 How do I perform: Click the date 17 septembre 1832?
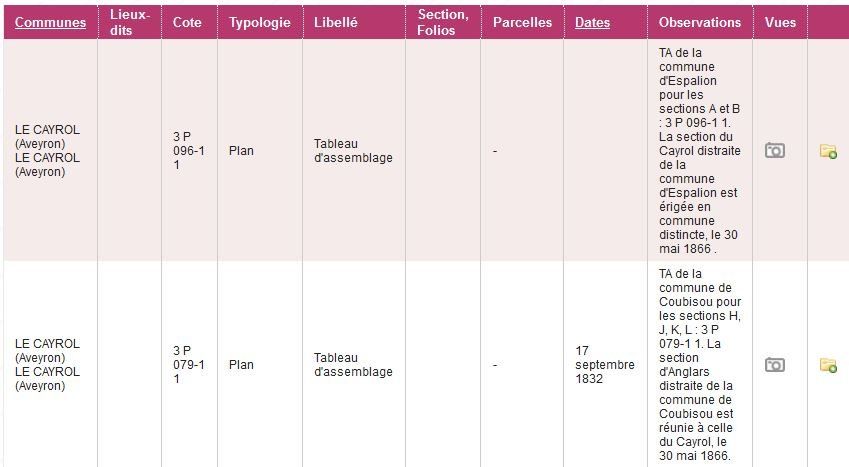[x=604, y=365]
